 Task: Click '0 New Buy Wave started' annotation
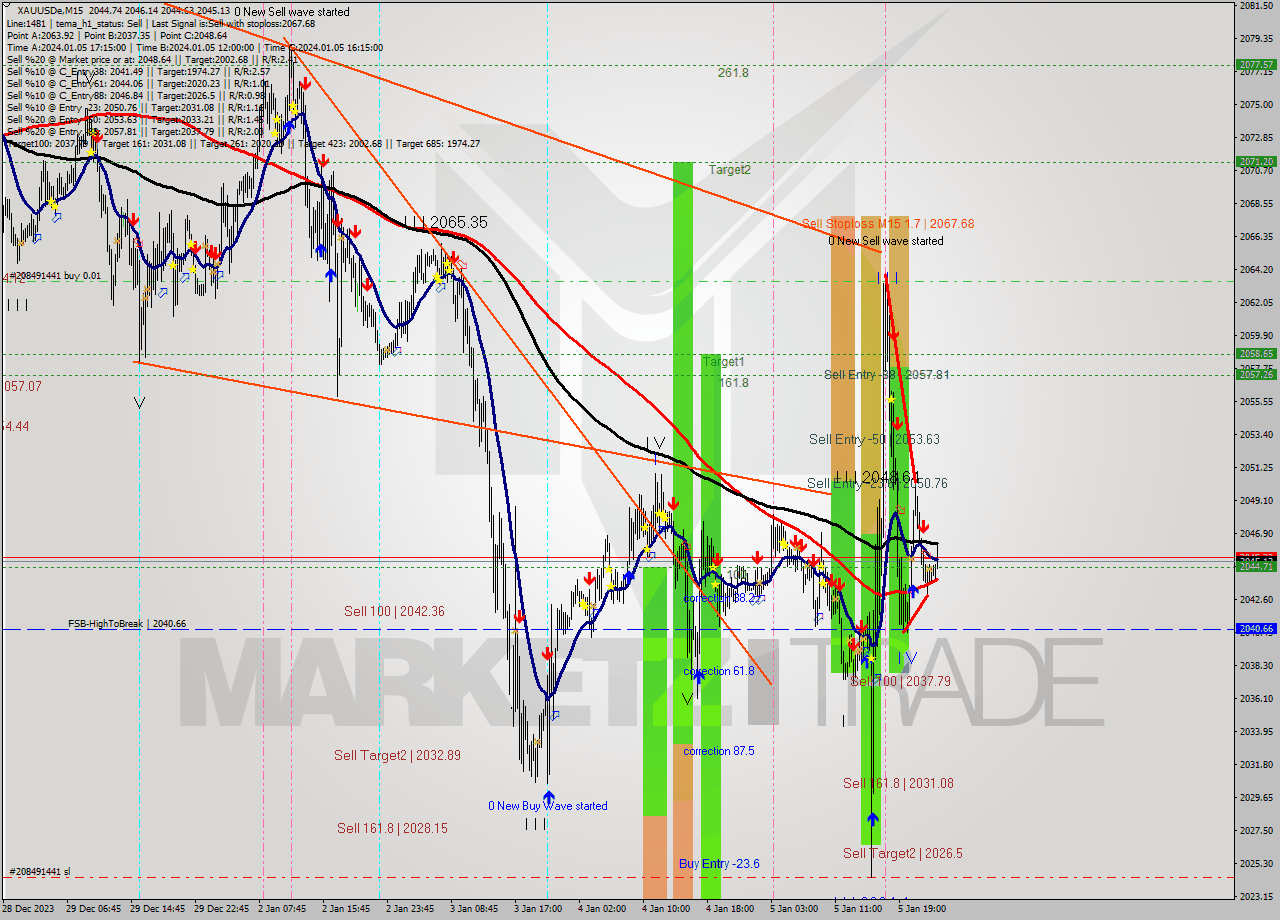click(x=548, y=806)
